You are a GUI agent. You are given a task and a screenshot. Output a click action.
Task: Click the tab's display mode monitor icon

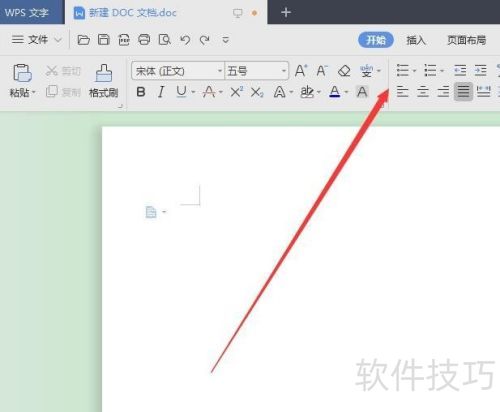[238, 13]
